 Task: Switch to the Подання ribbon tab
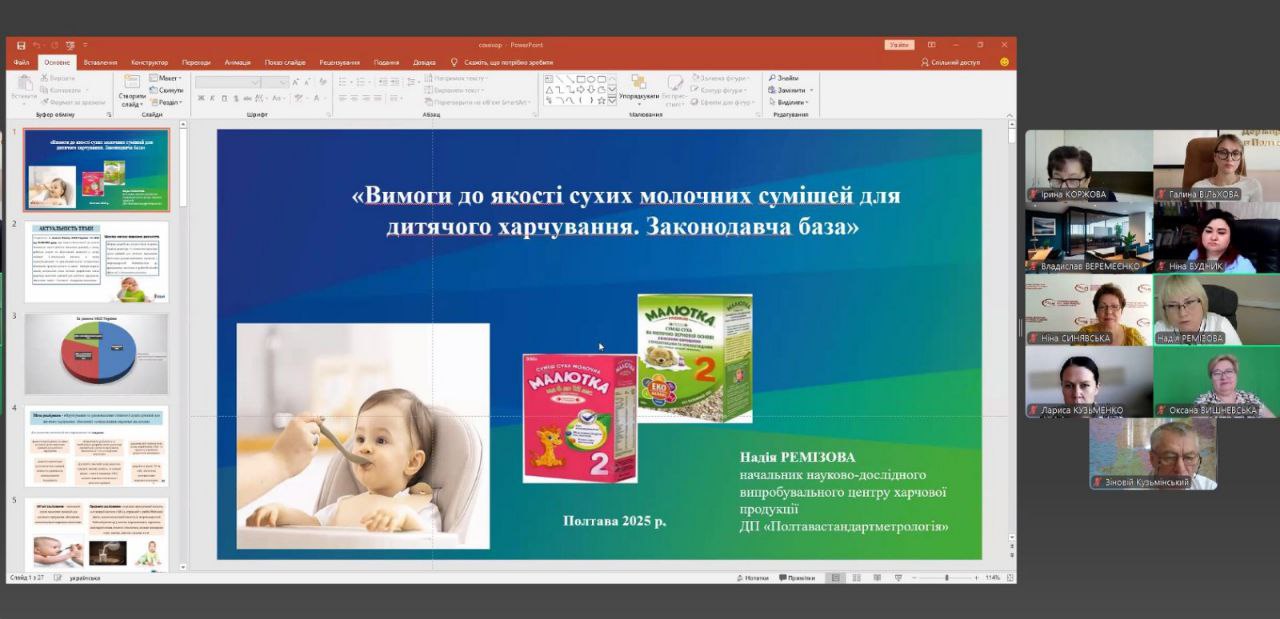[x=386, y=62]
